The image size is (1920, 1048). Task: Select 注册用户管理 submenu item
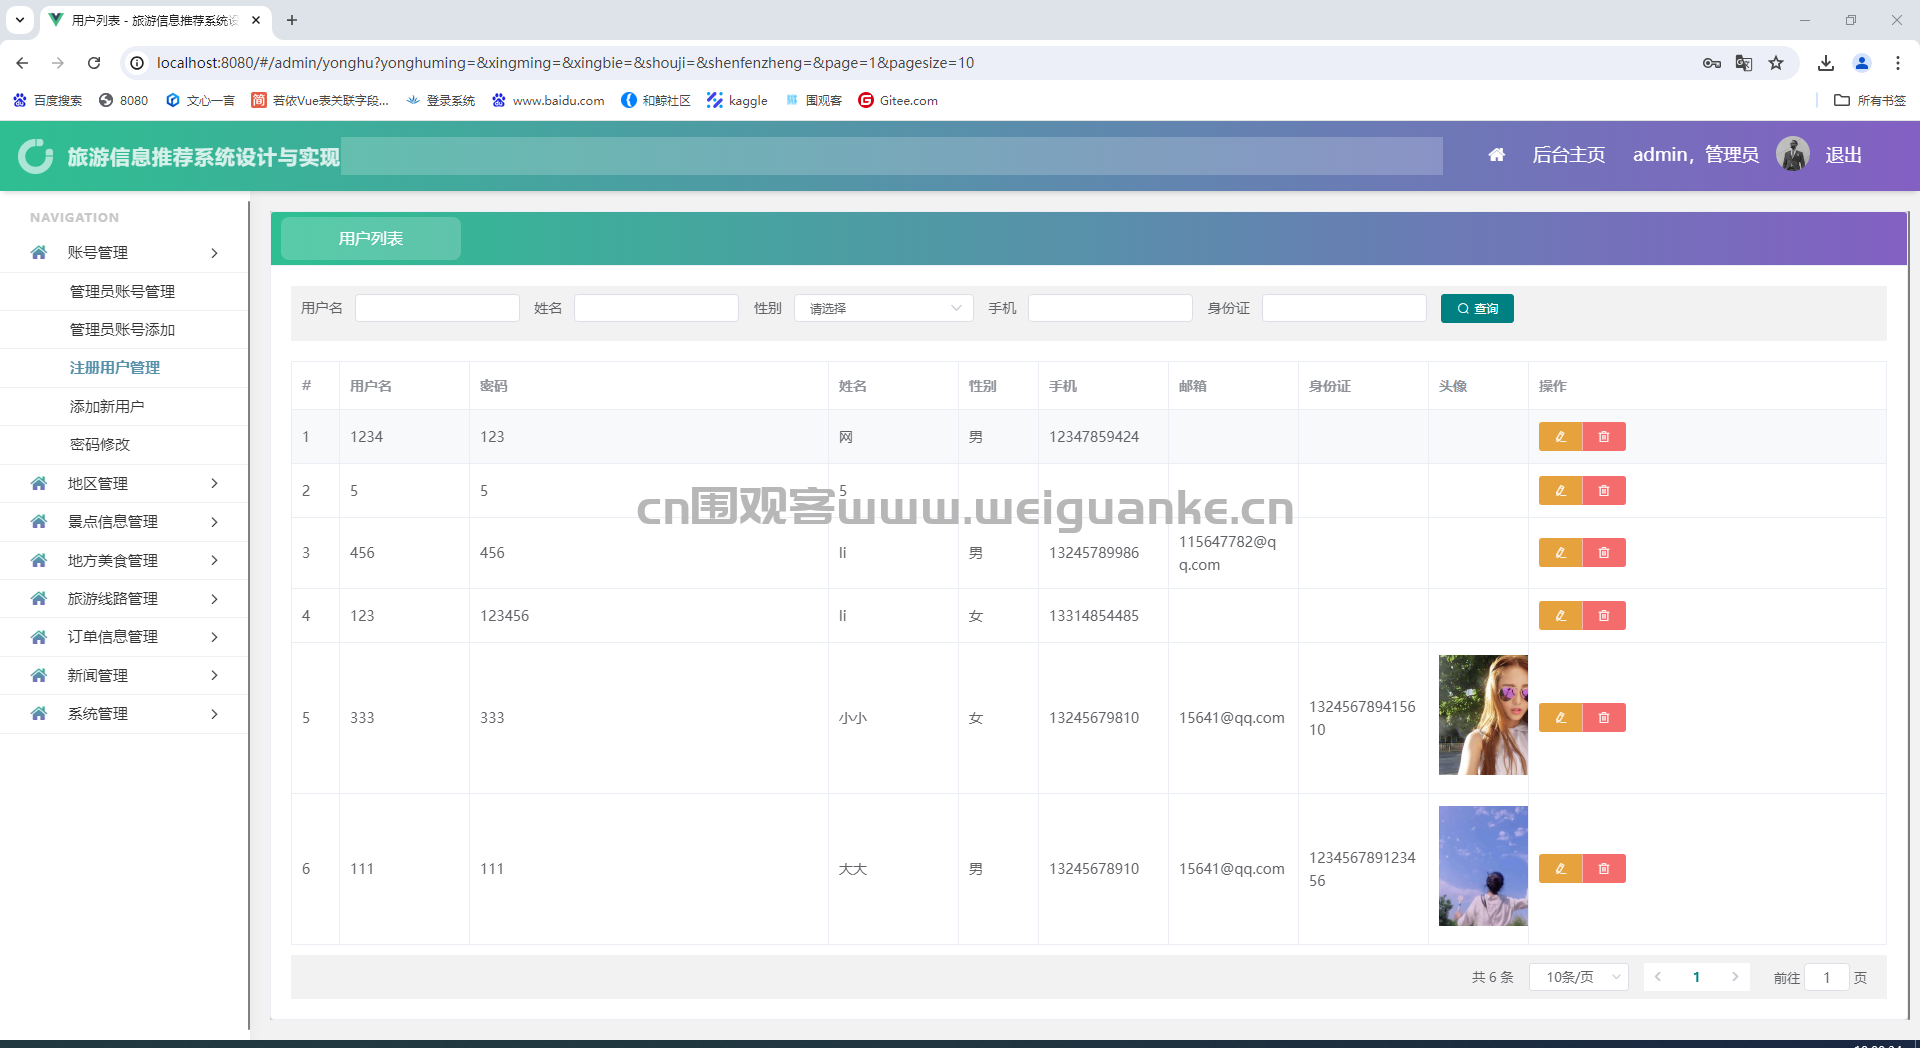coord(115,368)
